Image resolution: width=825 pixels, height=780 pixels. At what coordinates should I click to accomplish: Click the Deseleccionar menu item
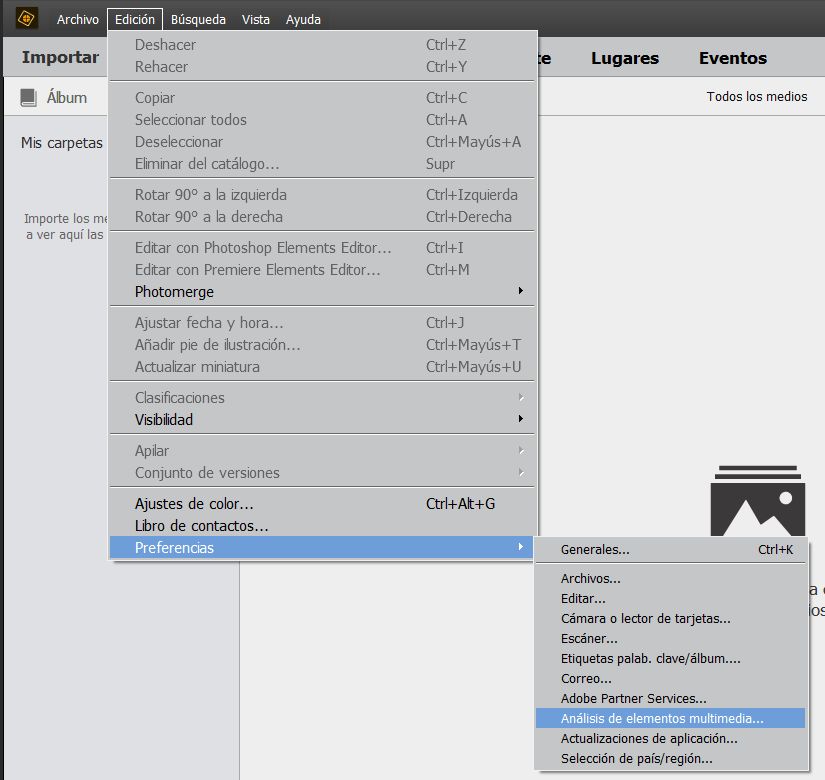tap(322, 142)
